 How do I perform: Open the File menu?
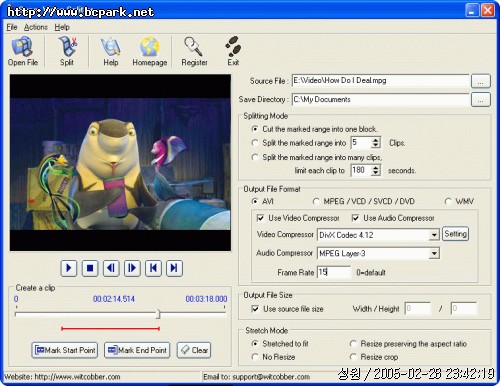[12, 27]
